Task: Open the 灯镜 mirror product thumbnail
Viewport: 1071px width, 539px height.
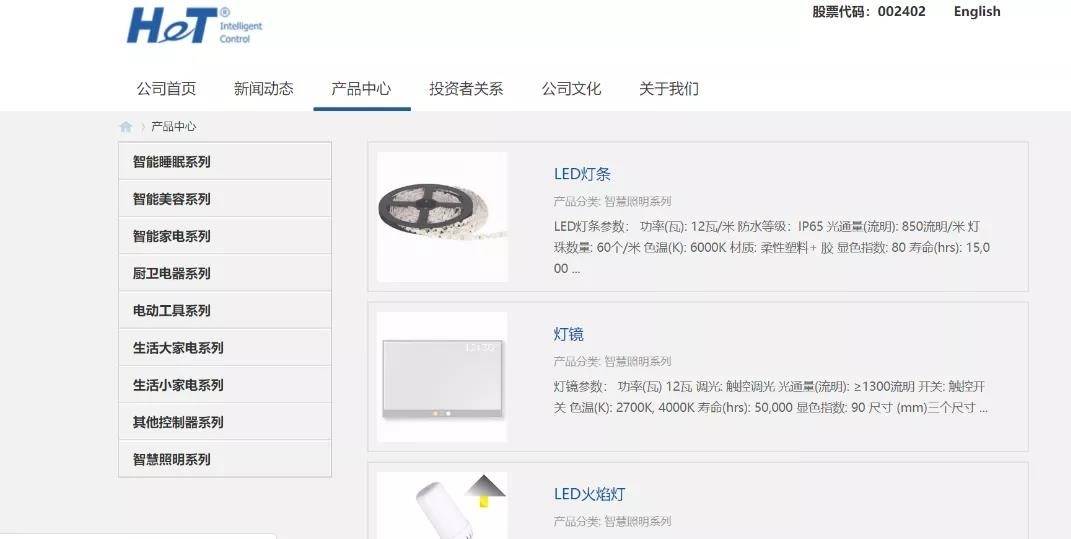Action: coord(442,377)
